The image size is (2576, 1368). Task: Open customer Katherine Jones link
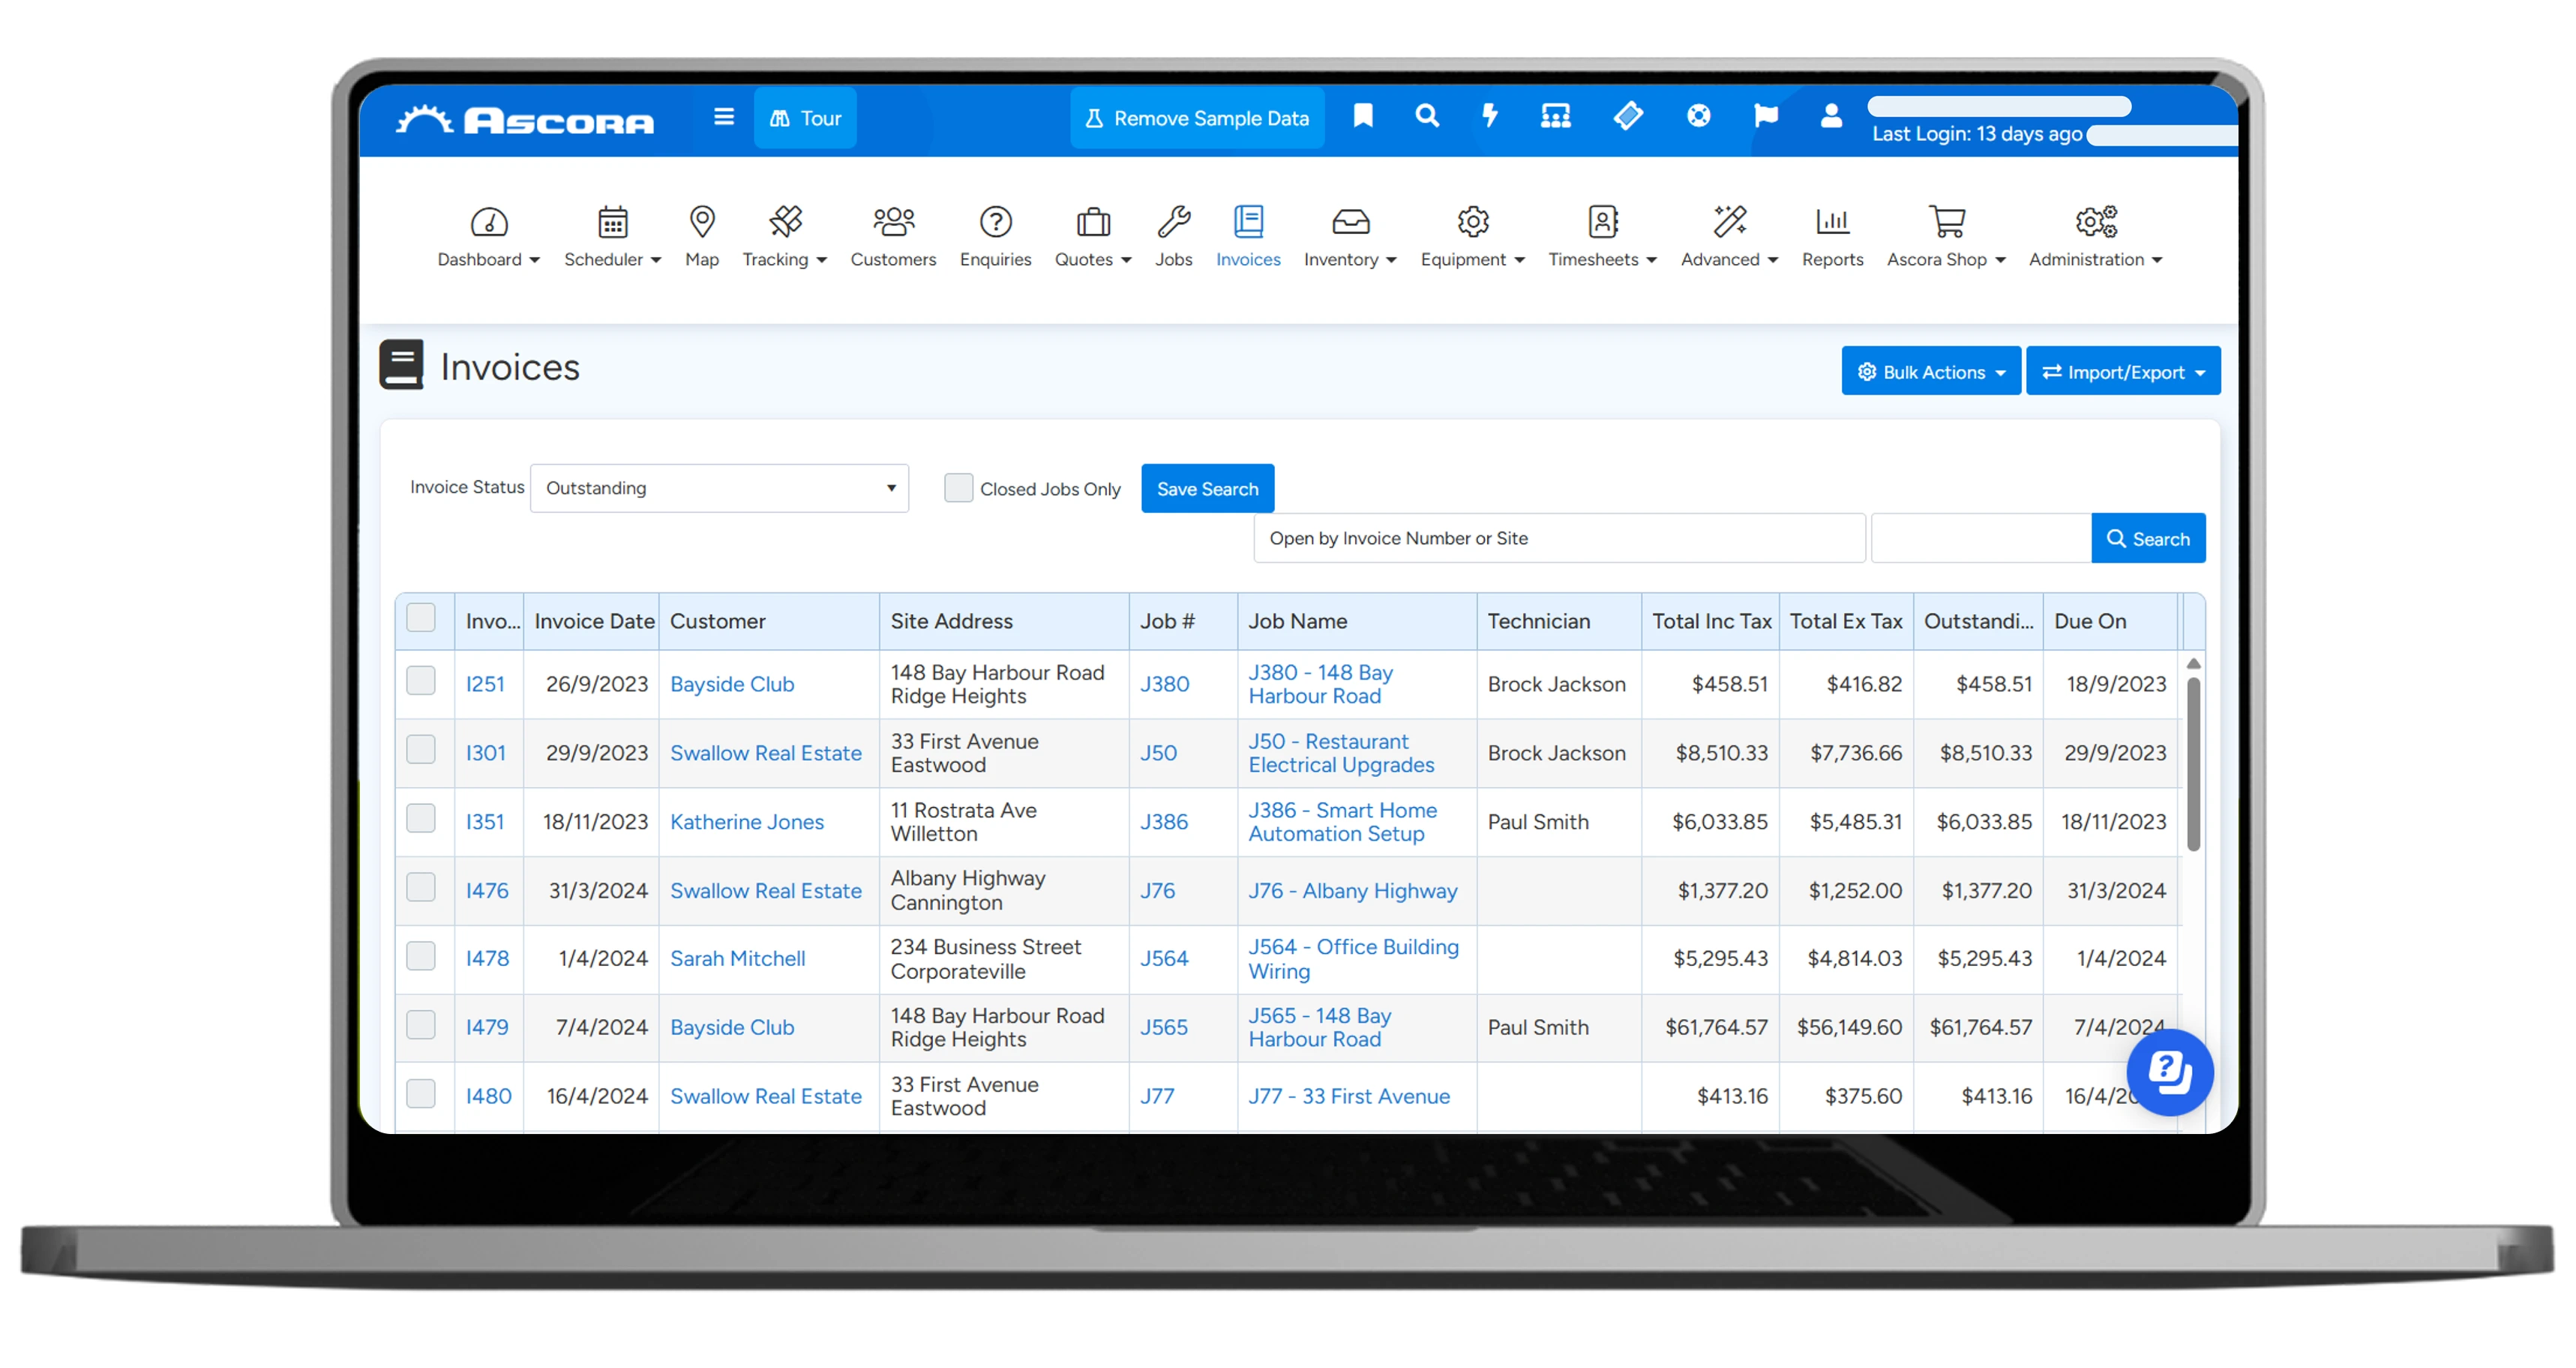747,822
